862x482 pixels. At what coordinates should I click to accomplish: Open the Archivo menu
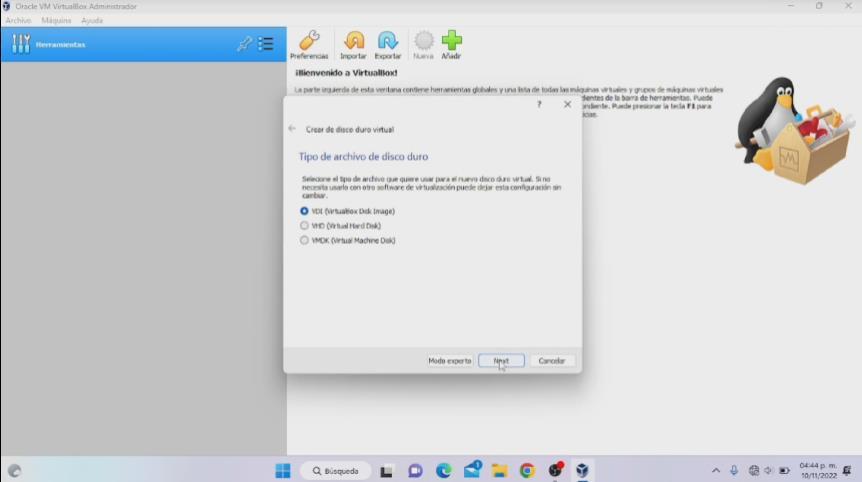(x=18, y=20)
